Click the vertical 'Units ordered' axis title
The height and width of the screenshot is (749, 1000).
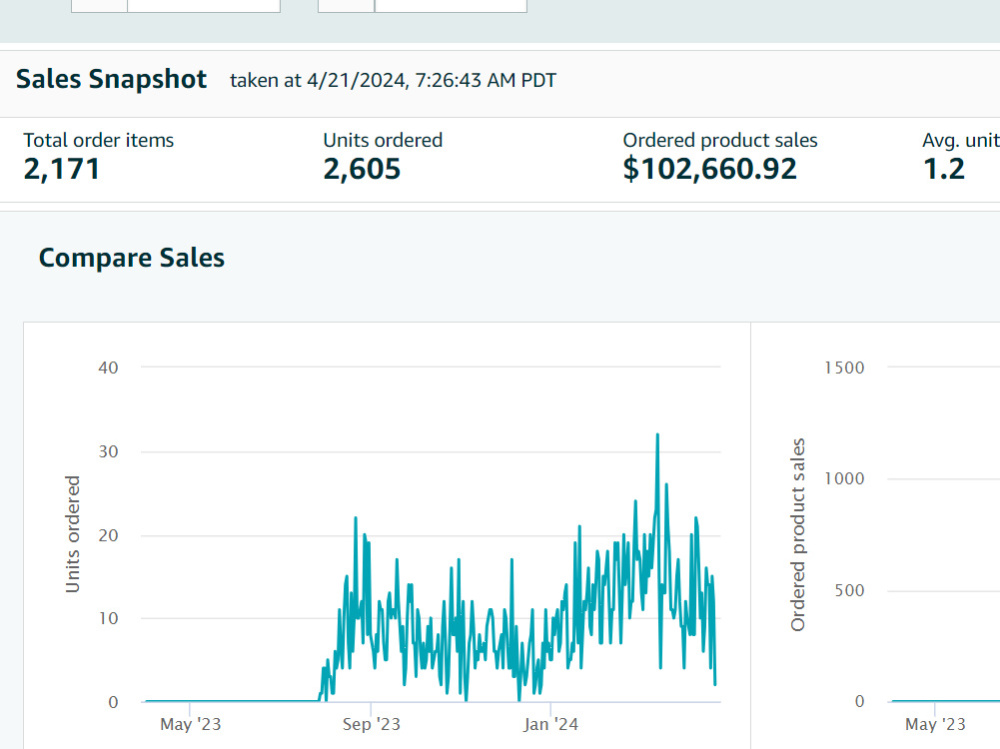(73, 534)
